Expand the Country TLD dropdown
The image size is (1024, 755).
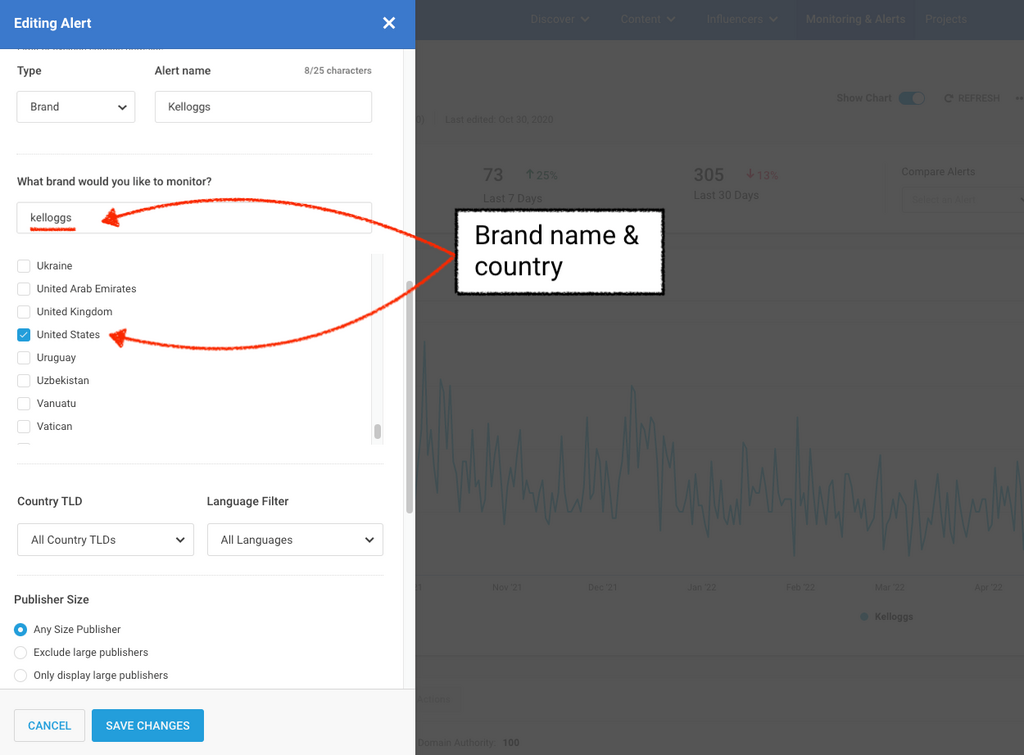point(105,540)
